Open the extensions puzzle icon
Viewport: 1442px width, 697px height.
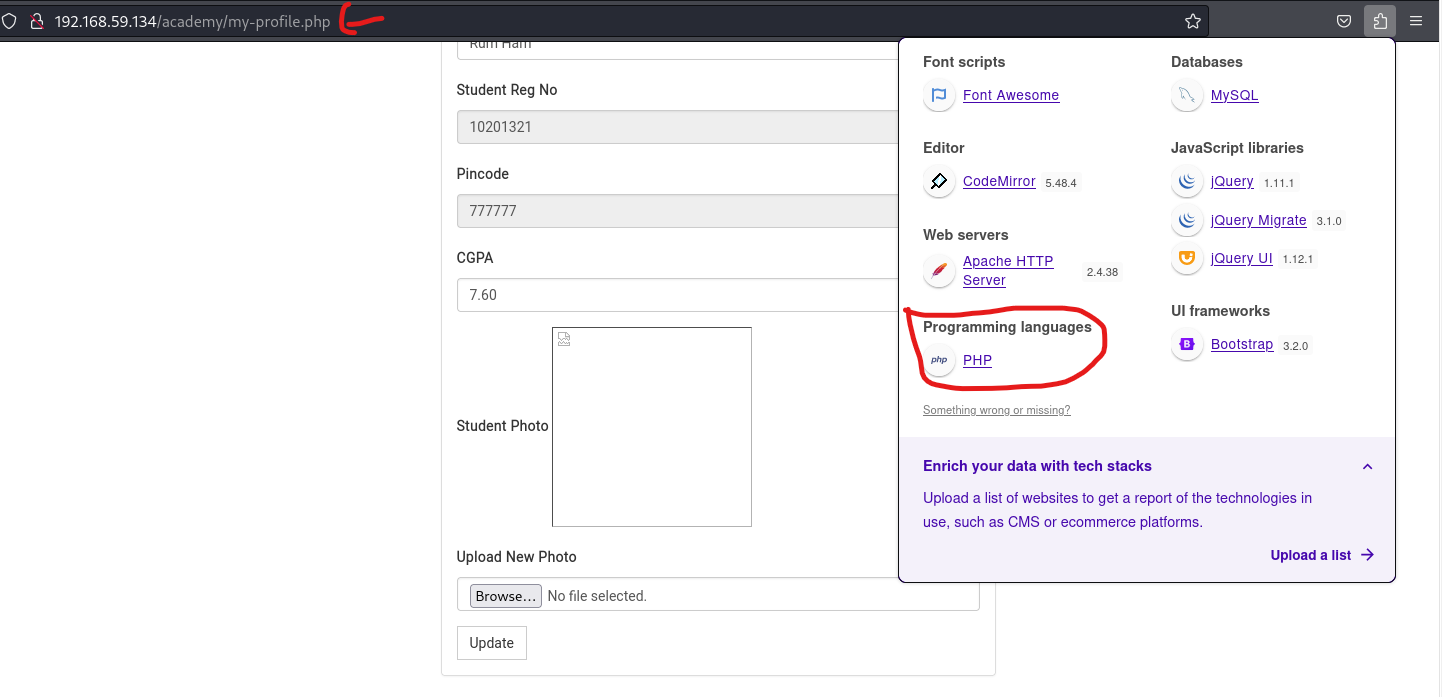(x=1380, y=21)
